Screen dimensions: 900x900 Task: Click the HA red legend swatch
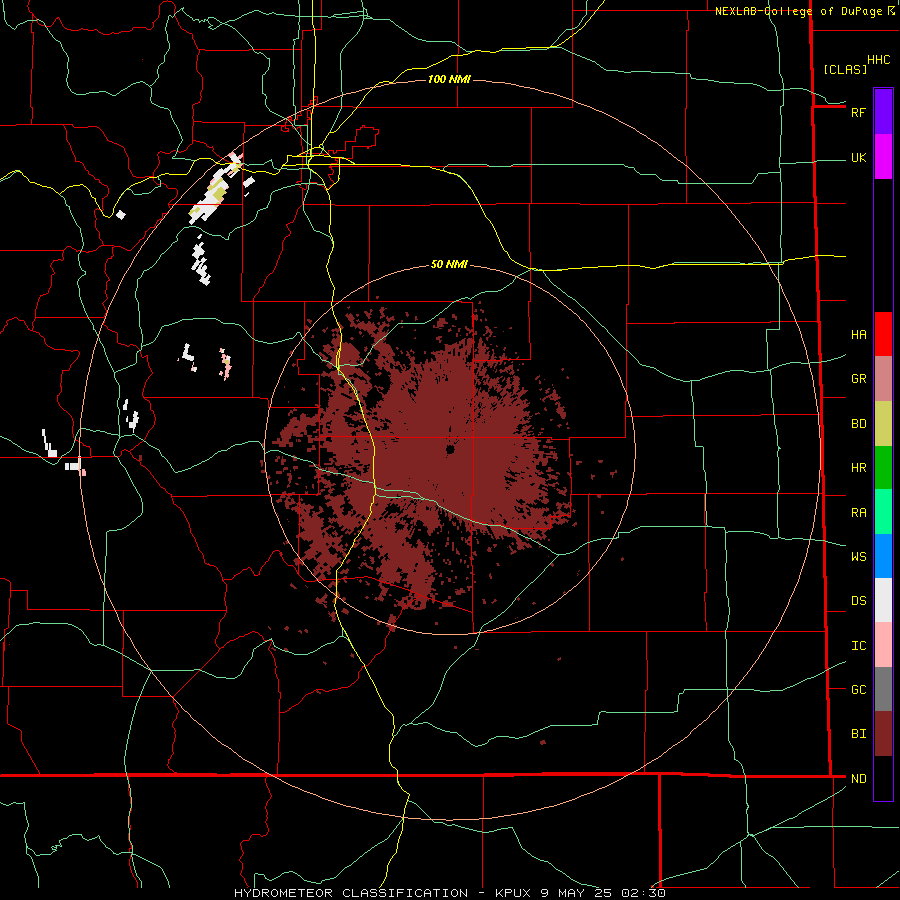(883, 334)
